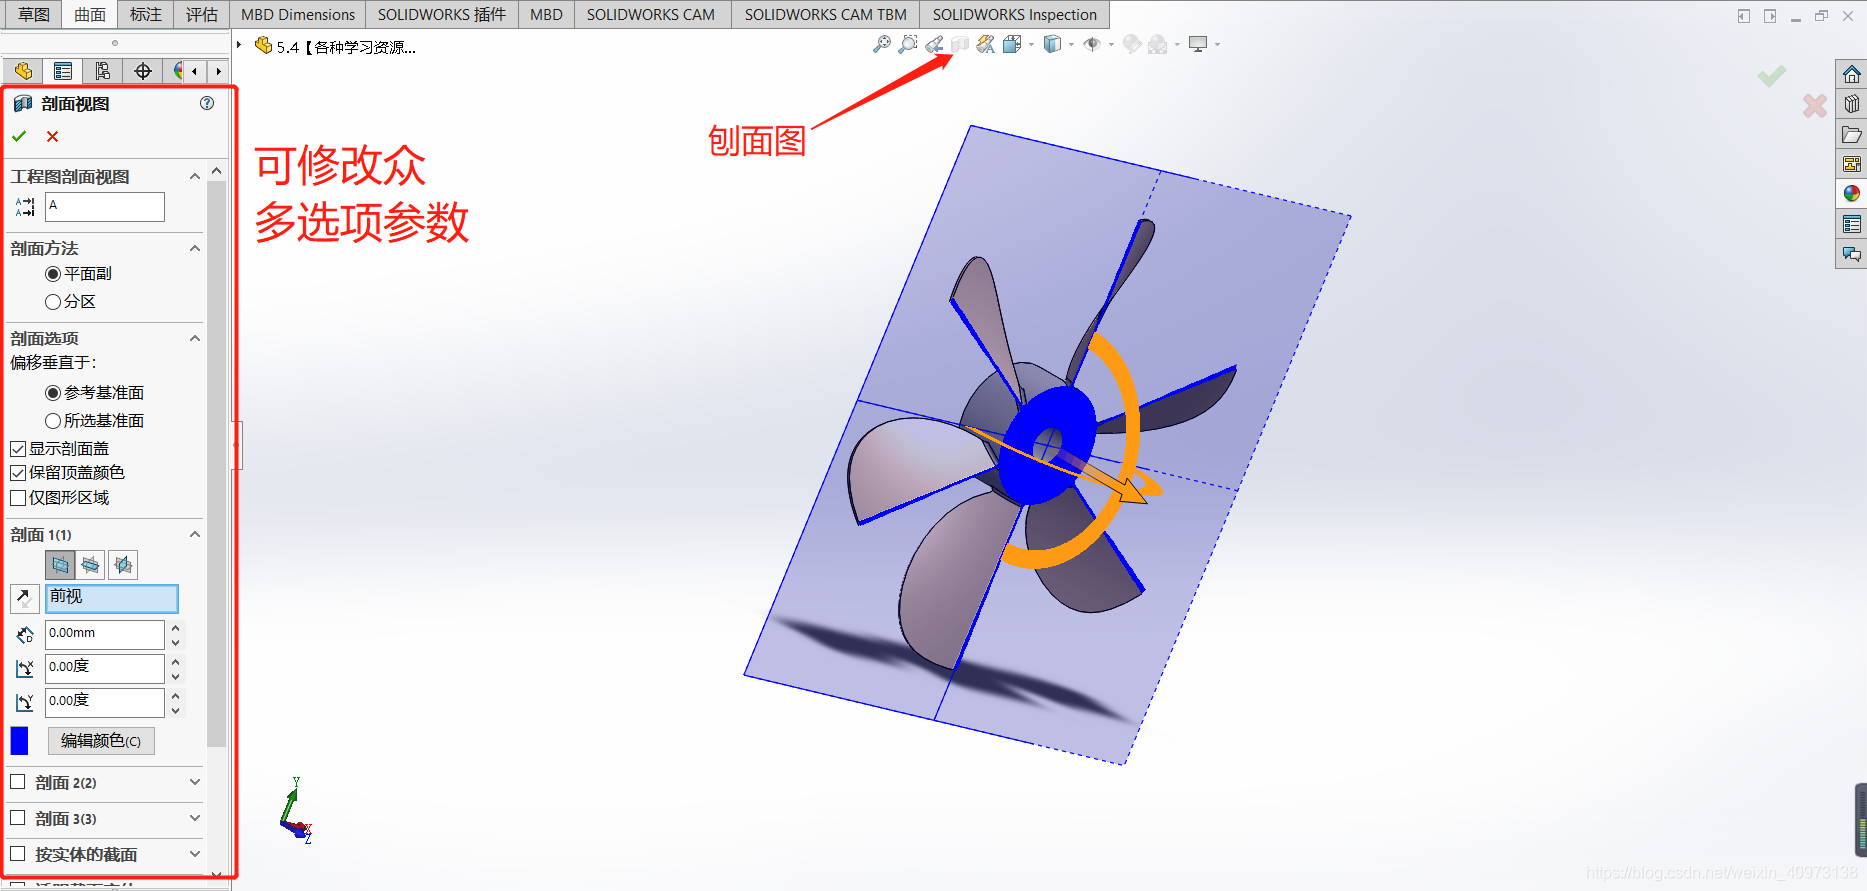Open Appearances color ball in task pane

[x=1852, y=193]
